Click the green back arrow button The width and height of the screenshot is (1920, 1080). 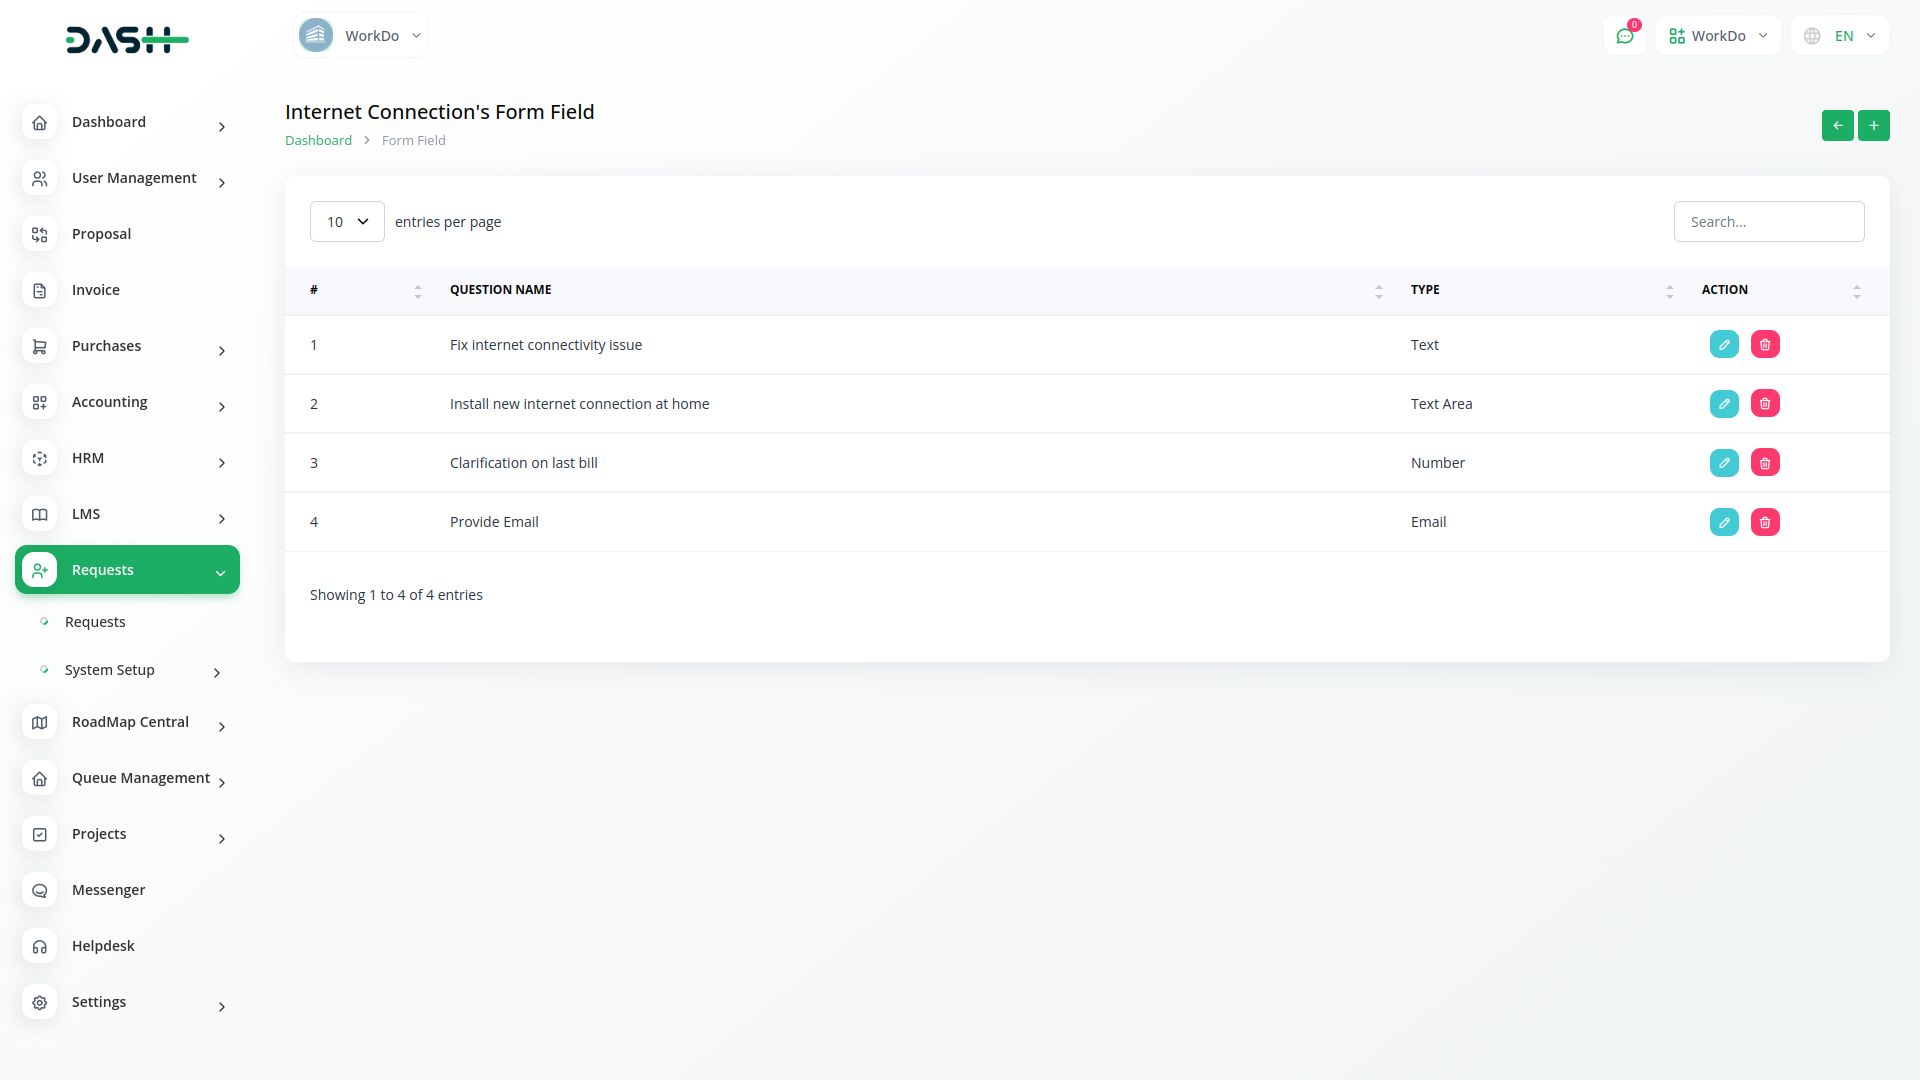(1837, 126)
